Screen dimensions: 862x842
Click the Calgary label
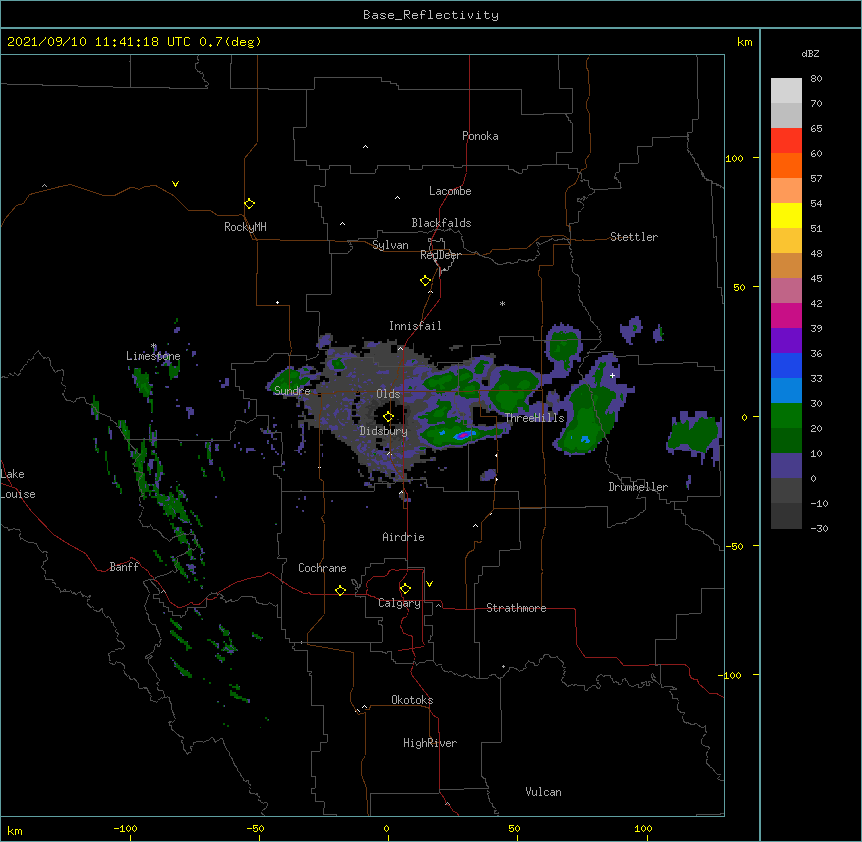coord(399,603)
